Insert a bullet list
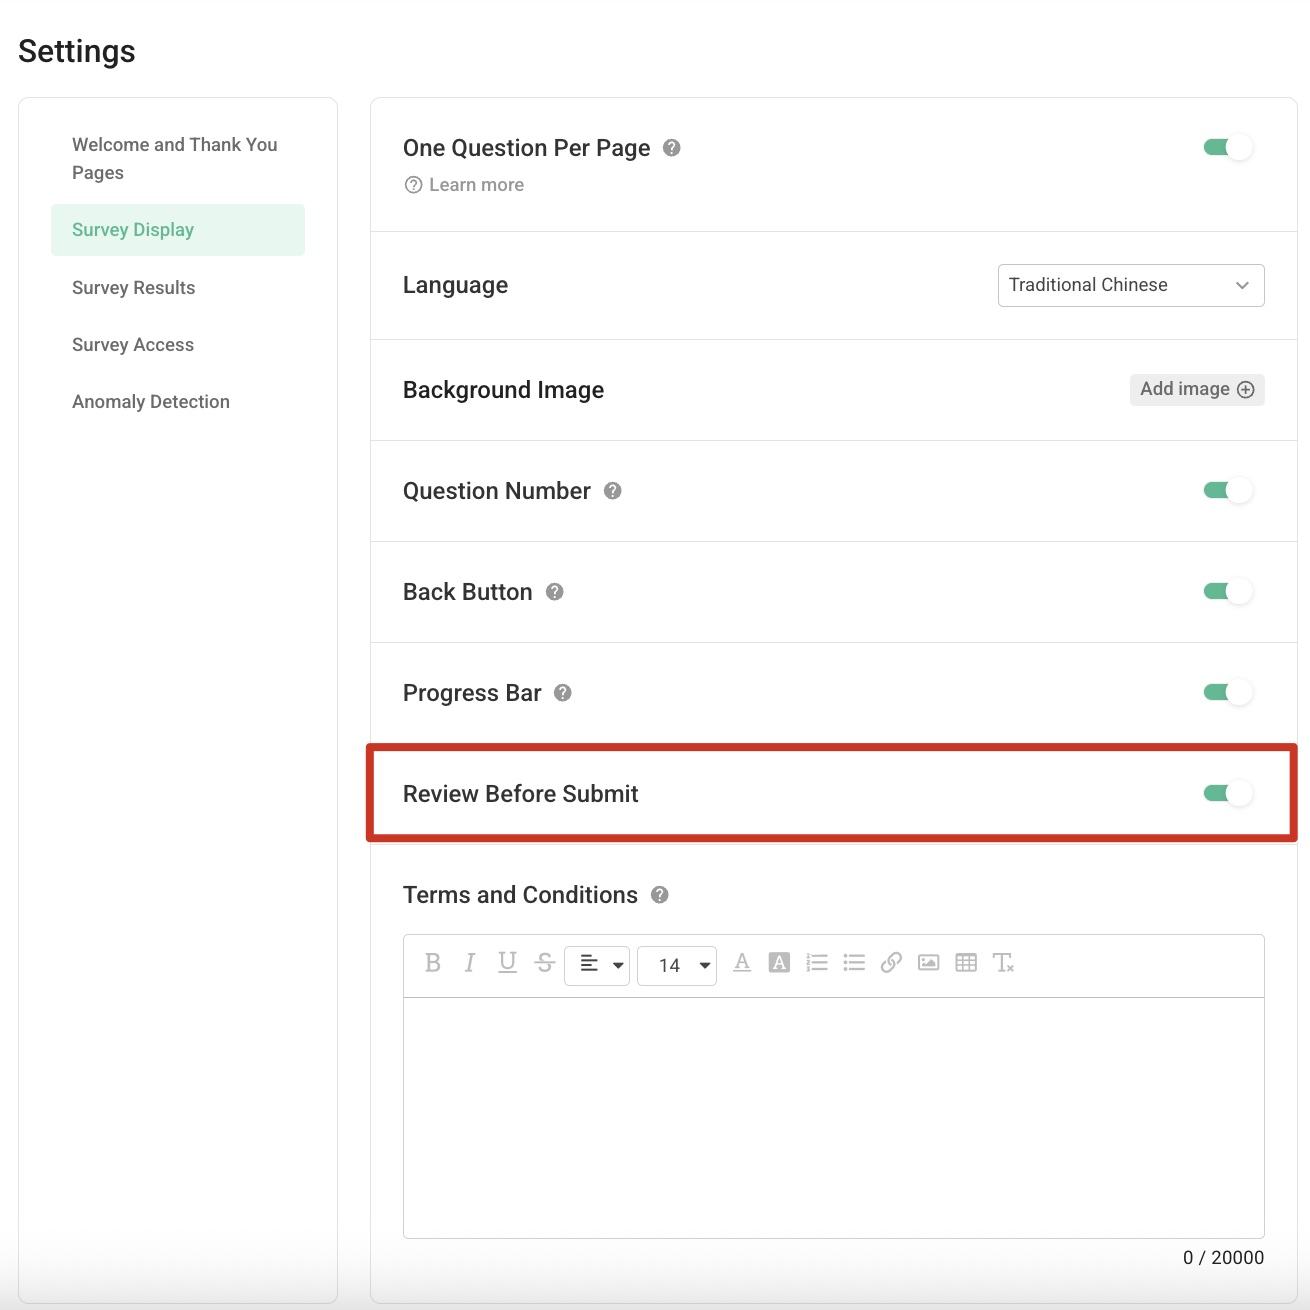The height and width of the screenshot is (1310, 1310). 854,963
